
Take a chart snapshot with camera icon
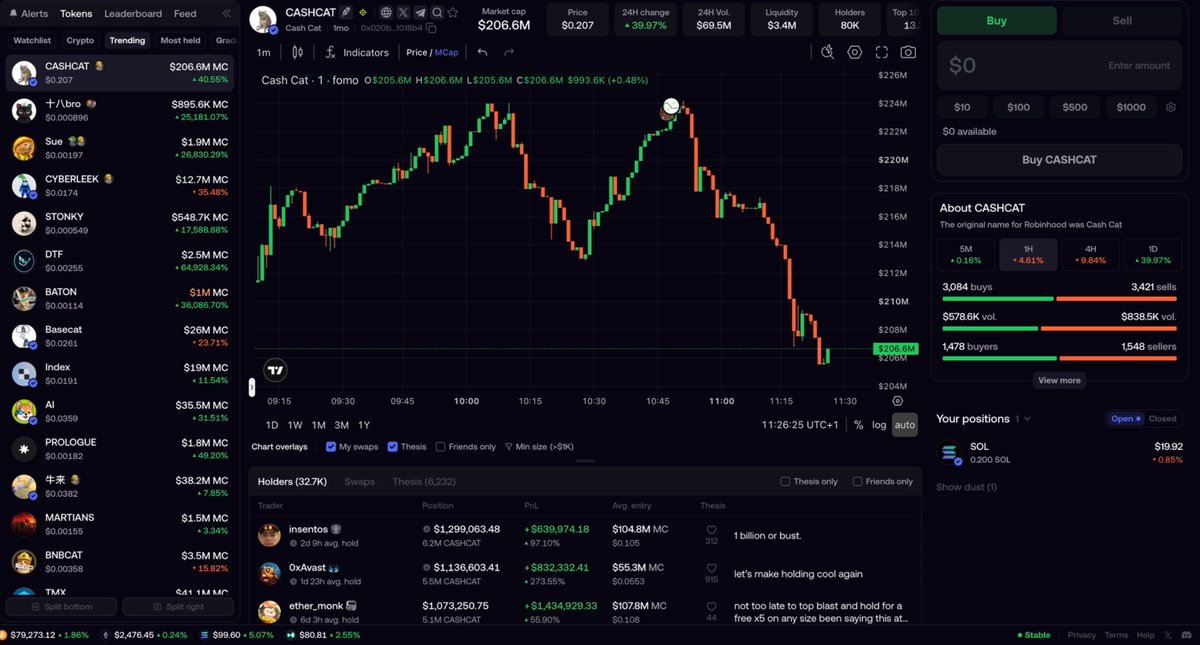pyautogui.click(x=908, y=52)
